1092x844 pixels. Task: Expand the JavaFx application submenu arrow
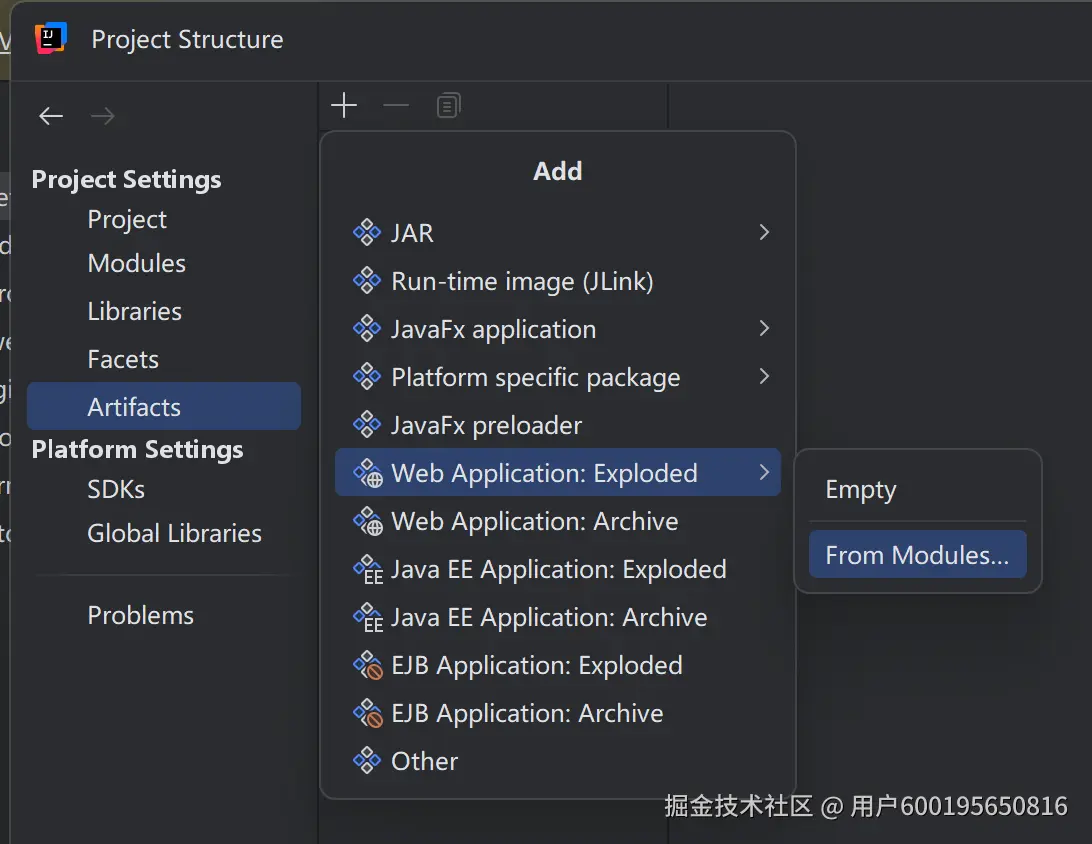click(764, 329)
